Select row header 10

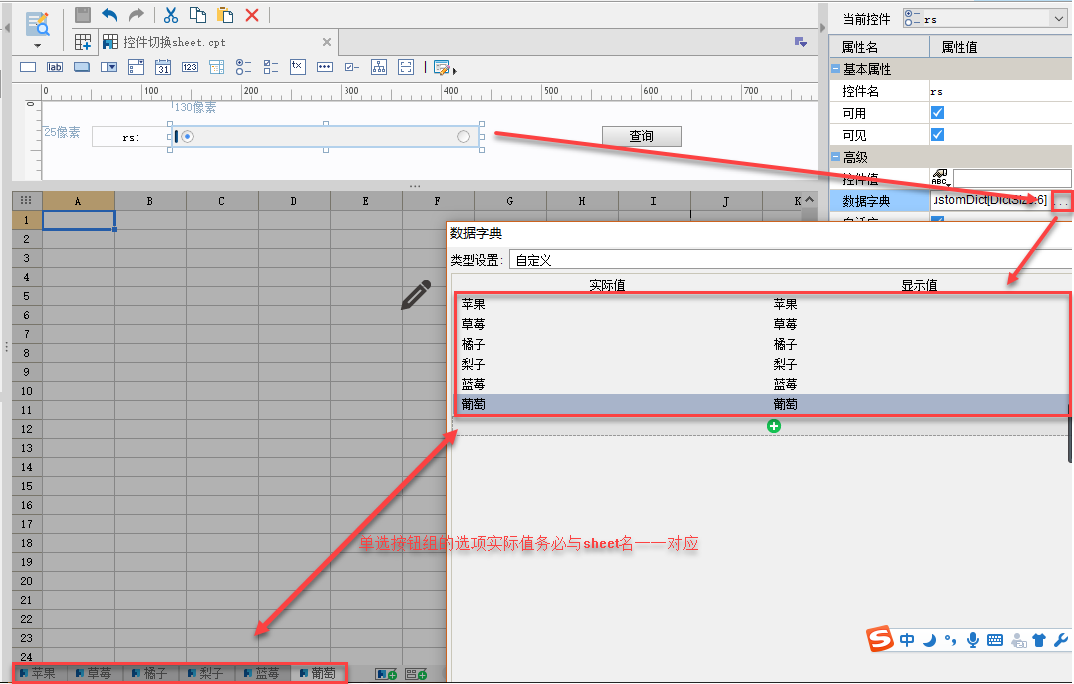coord(27,391)
